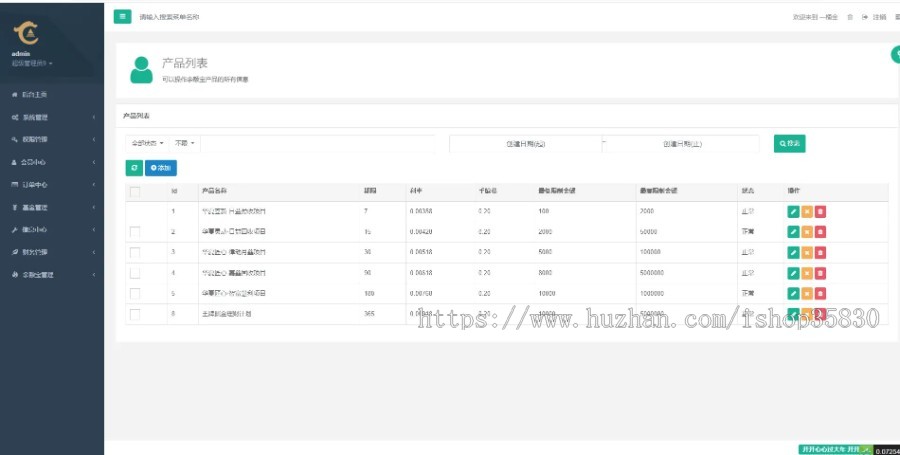Expand the 会员中心 sidebar menu

click(52, 162)
